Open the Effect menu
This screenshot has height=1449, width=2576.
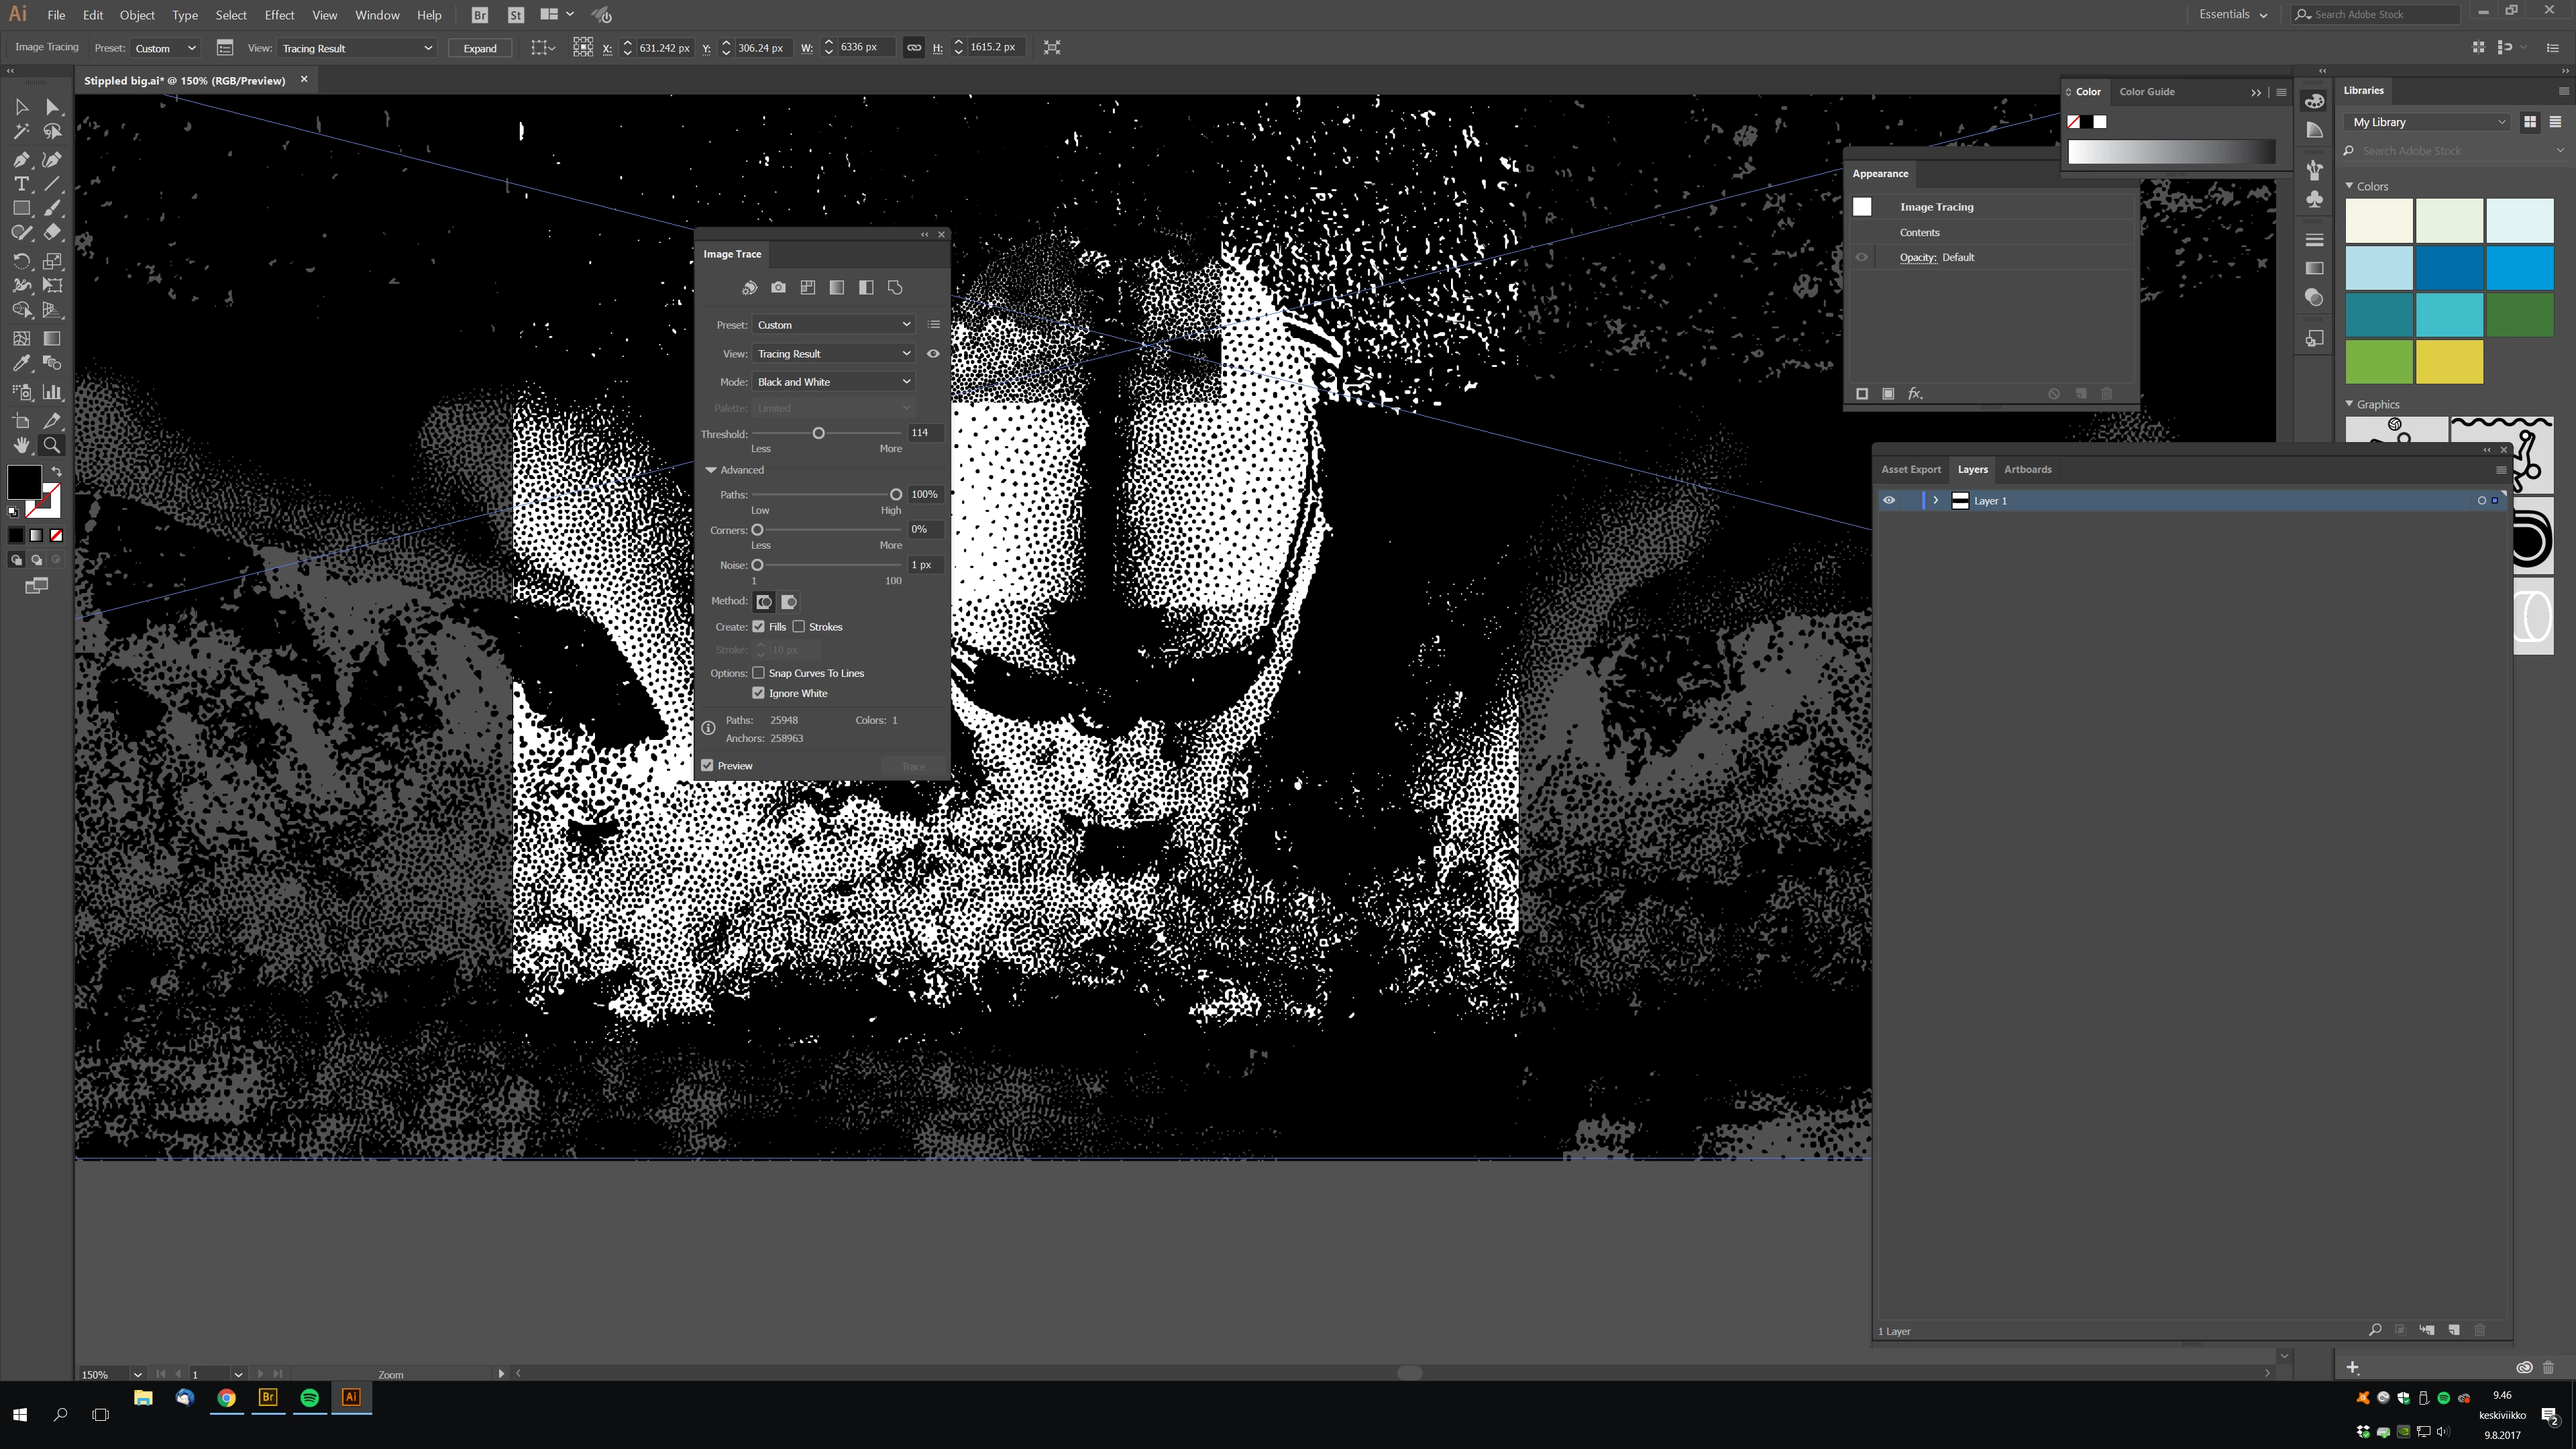pyautogui.click(x=279, y=15)
